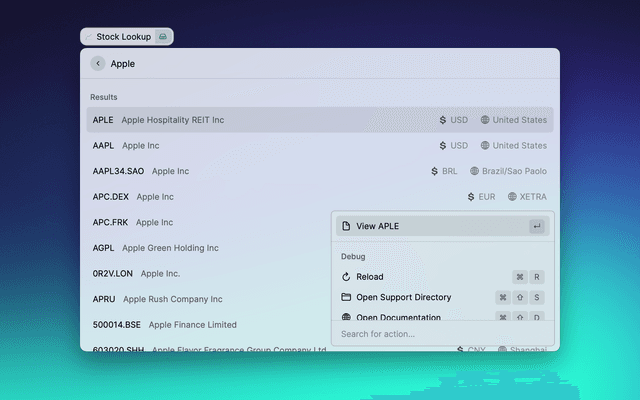Click the Reload action icon
The height and width of the screenshot is (400, 640).
346,277
